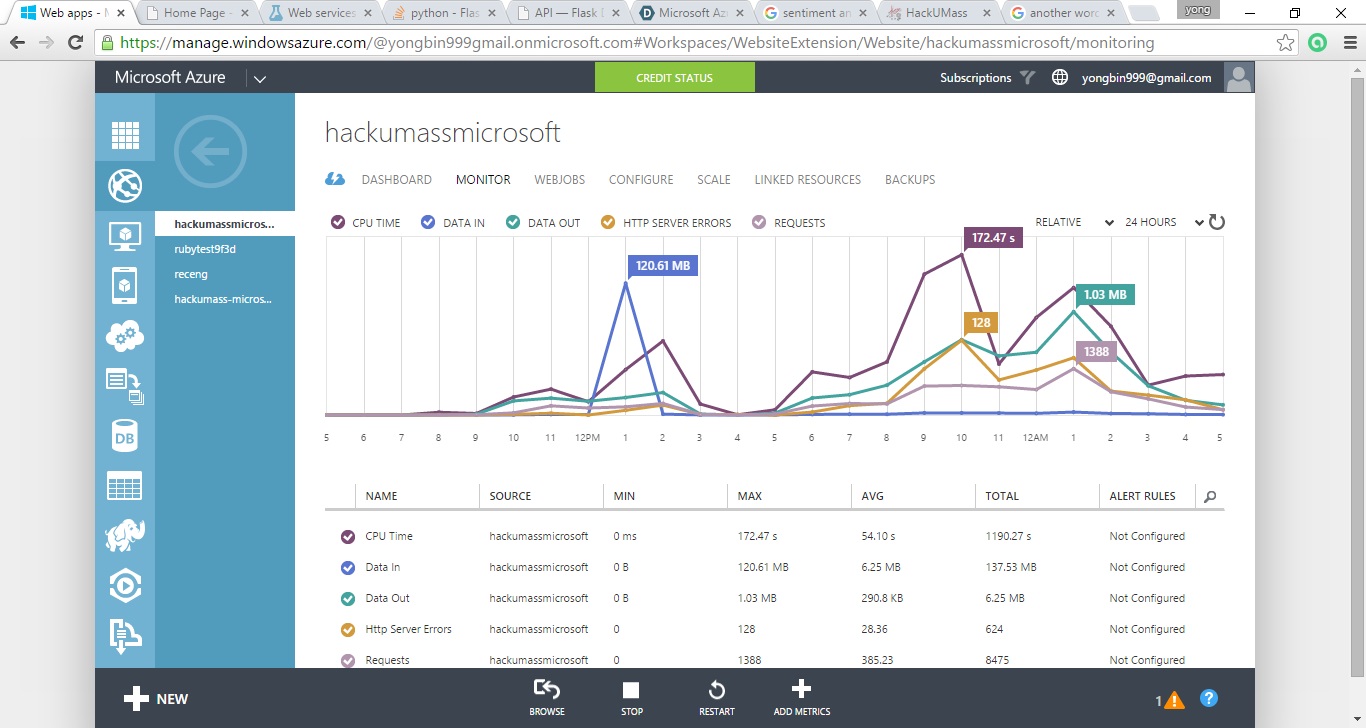Select the Web Apps globe sidebar icon
The height and width of the screenshot is (728, 1366).
[x=125, y=186]
